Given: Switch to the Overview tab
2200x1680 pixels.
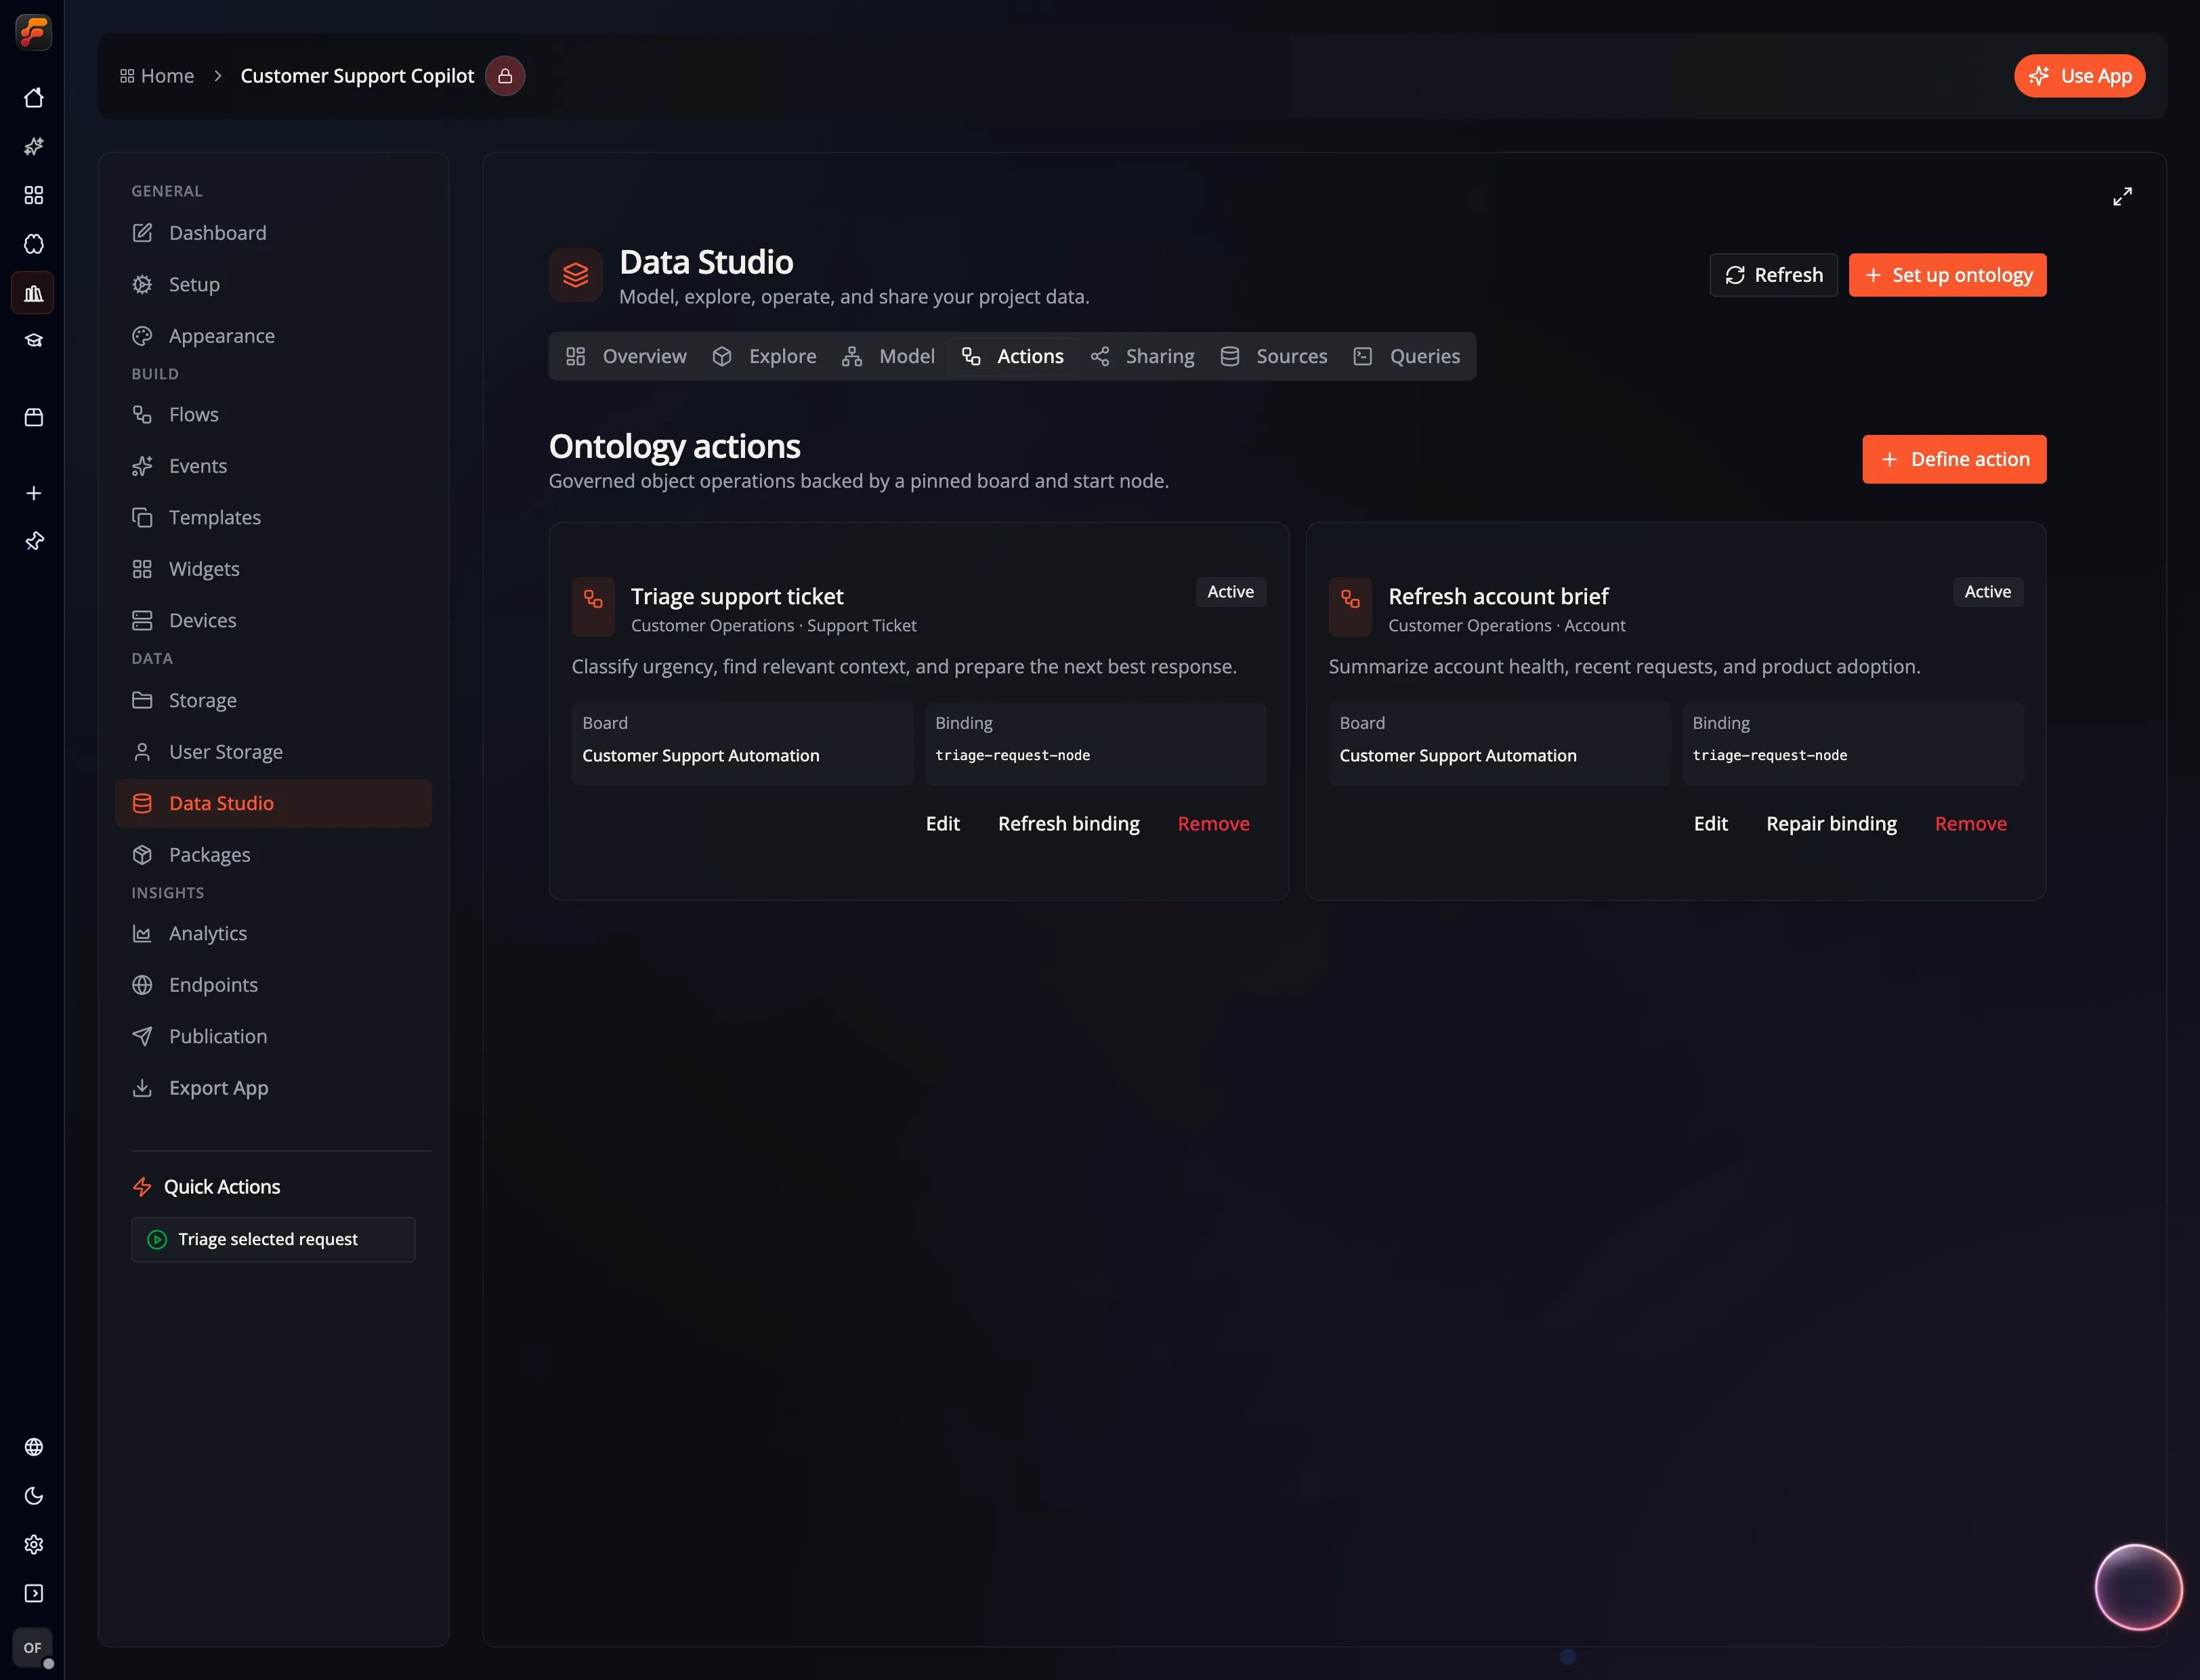Looking at the screenshot, I should click(626, 356).
